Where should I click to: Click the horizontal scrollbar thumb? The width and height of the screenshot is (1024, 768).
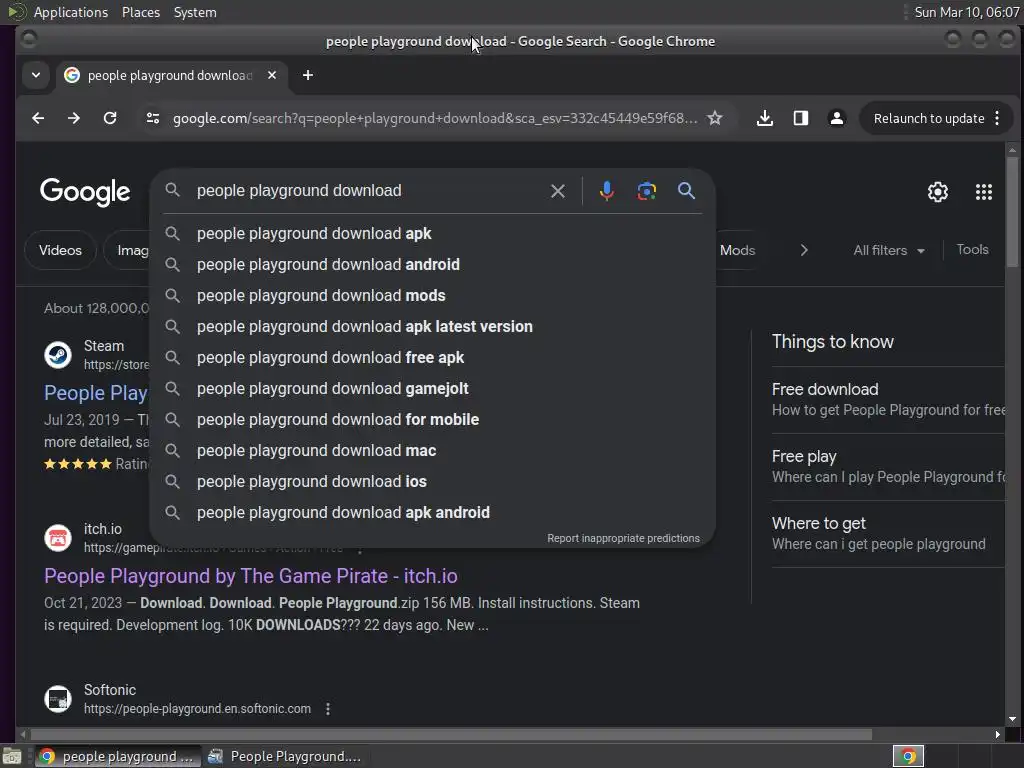click(451, 735)
